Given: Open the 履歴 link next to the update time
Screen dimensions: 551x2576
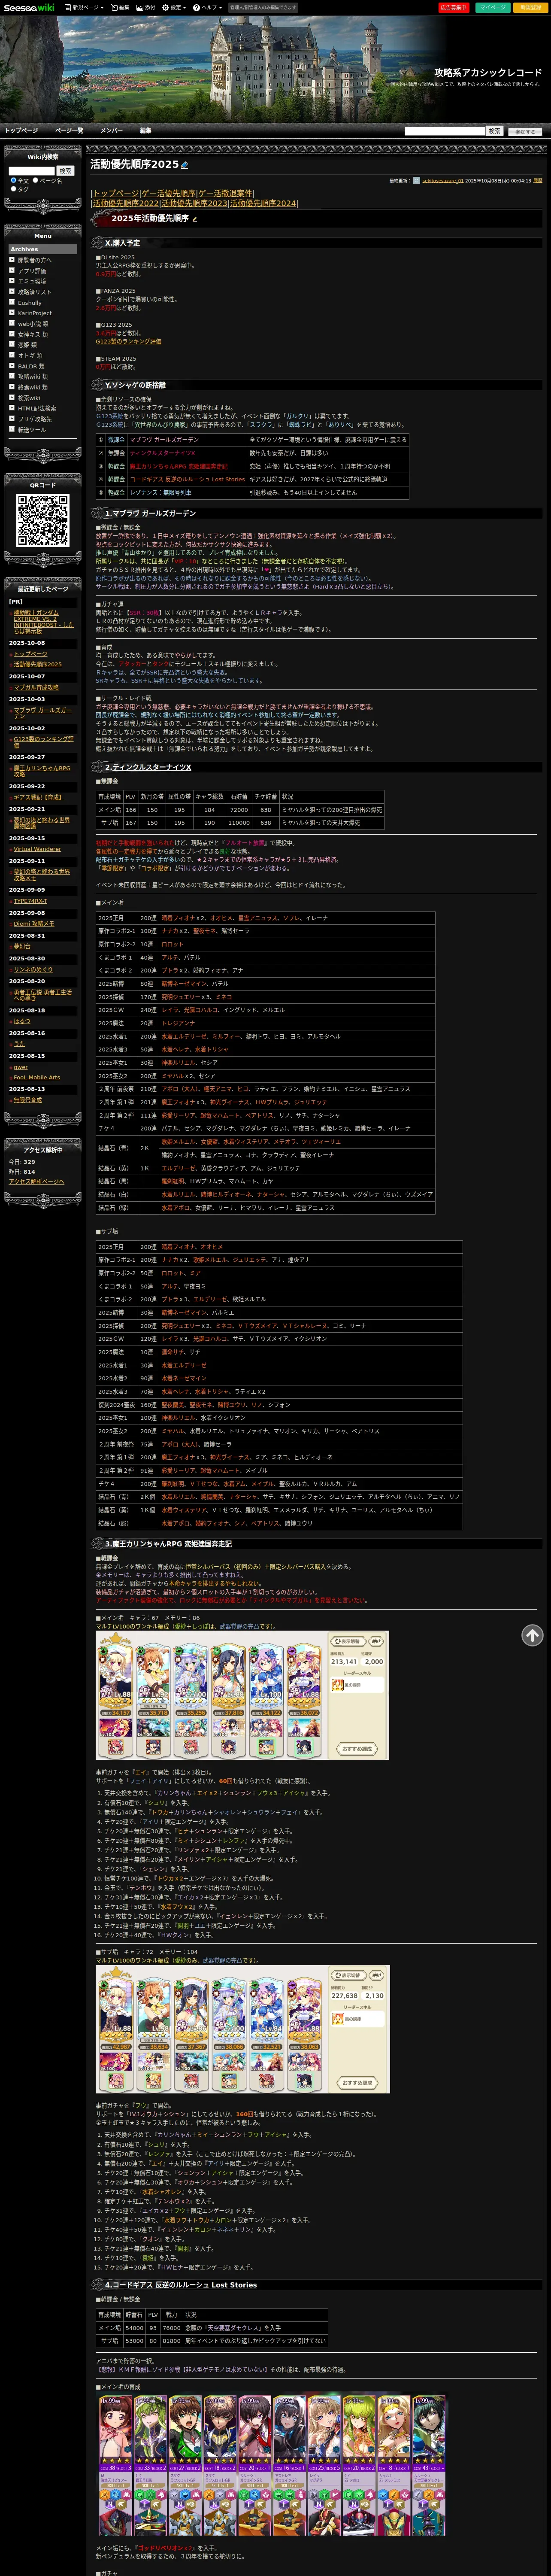Looking at the screenshot, I should coord(538,181).
